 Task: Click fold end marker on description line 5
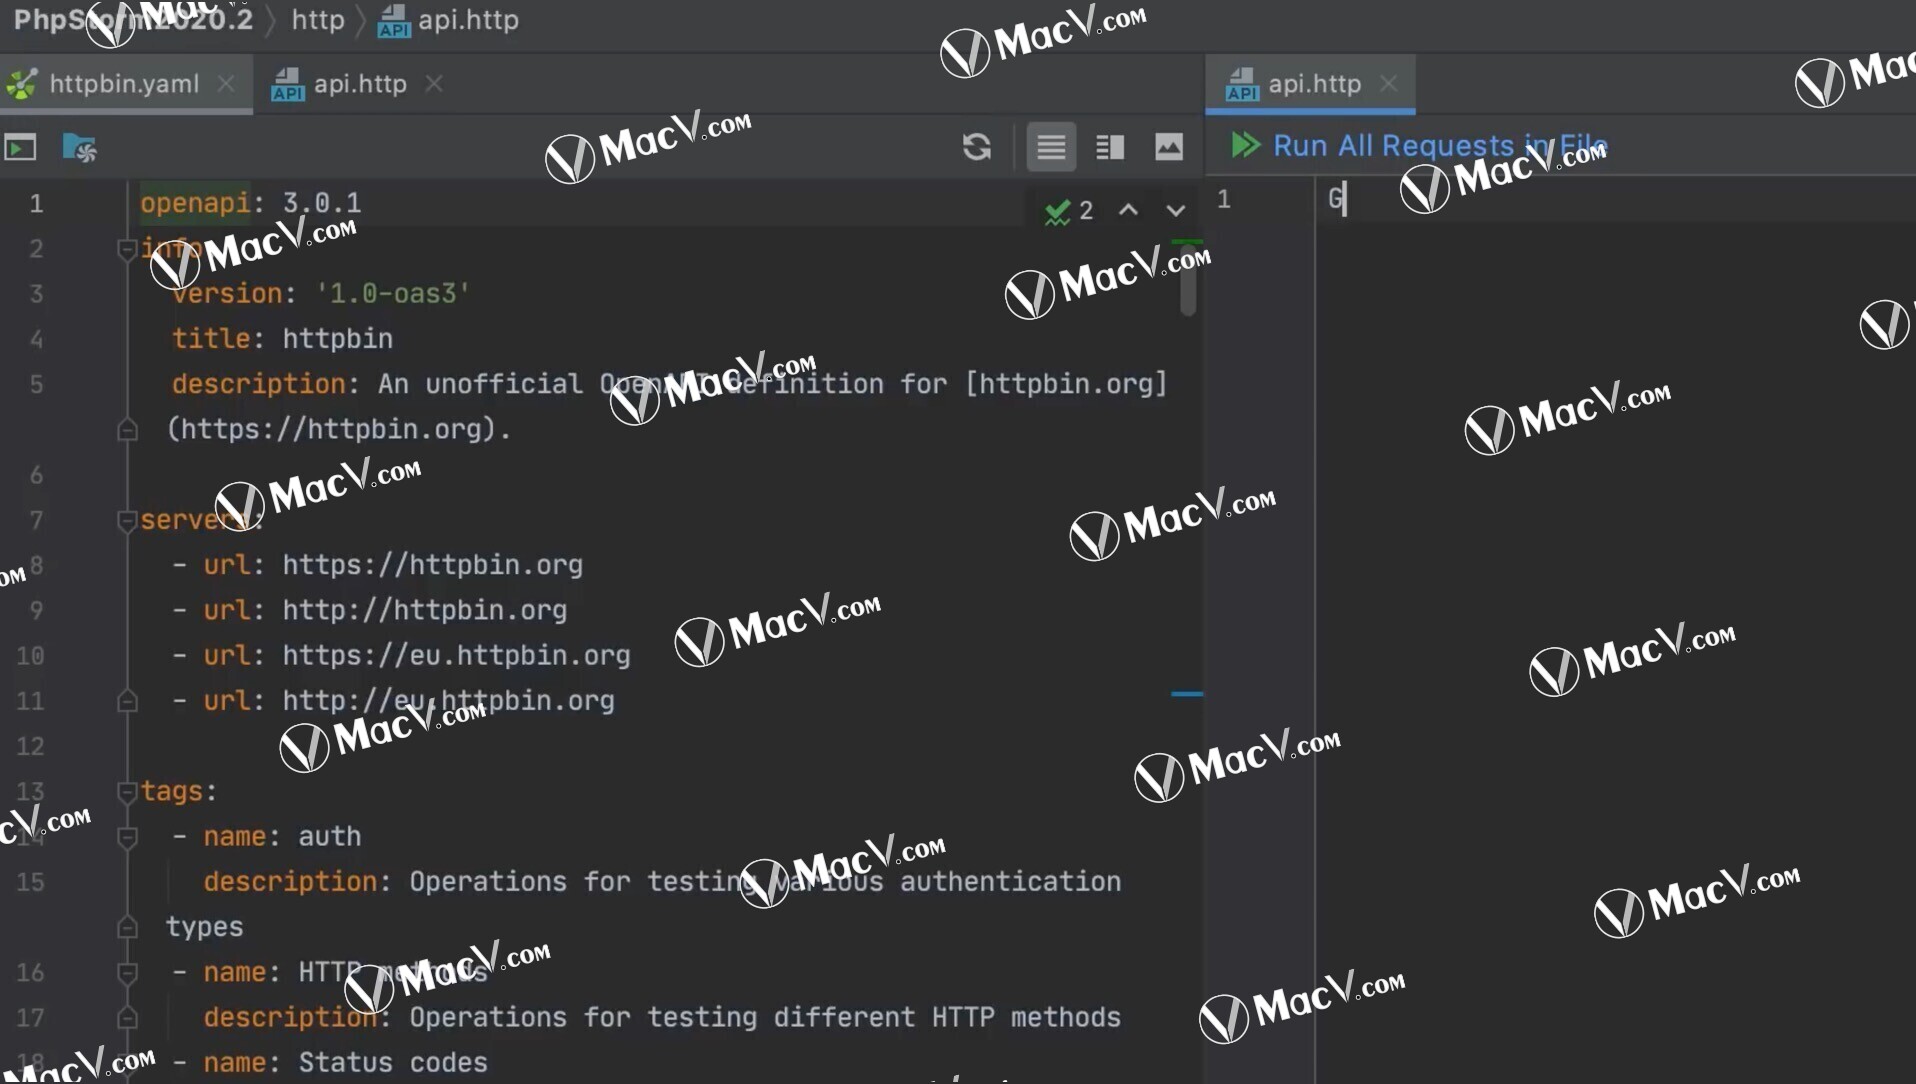coord(127,430)
